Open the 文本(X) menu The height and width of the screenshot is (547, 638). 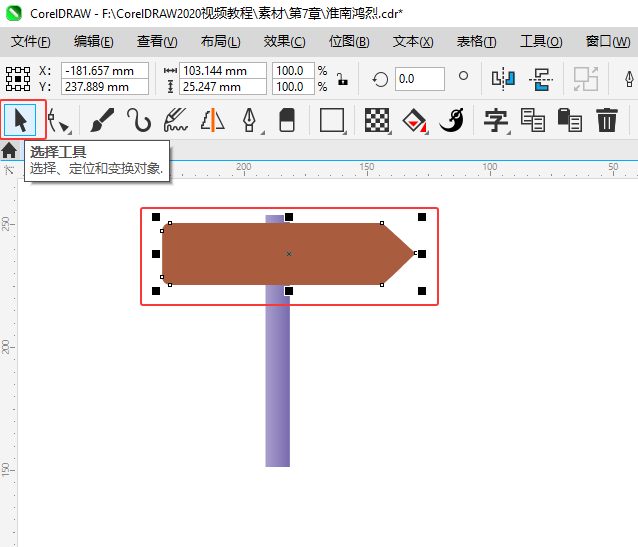click(413, 42)
